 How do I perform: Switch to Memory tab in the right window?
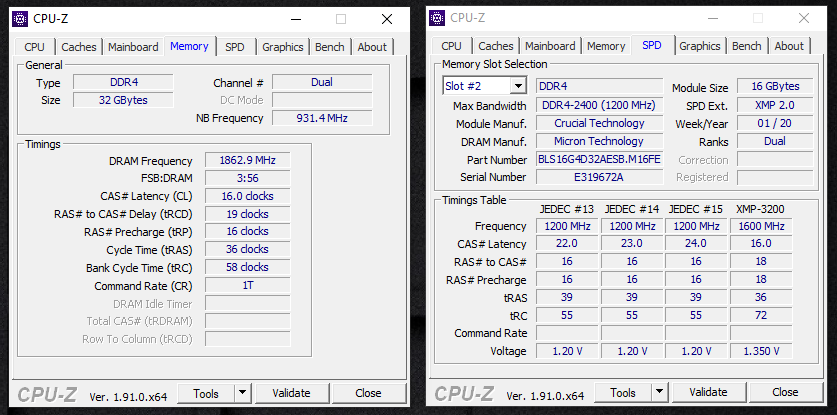(606, 46)
